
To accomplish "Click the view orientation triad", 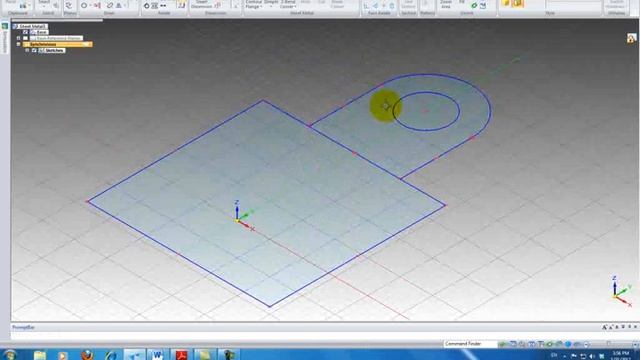I will tap(621, 291).
